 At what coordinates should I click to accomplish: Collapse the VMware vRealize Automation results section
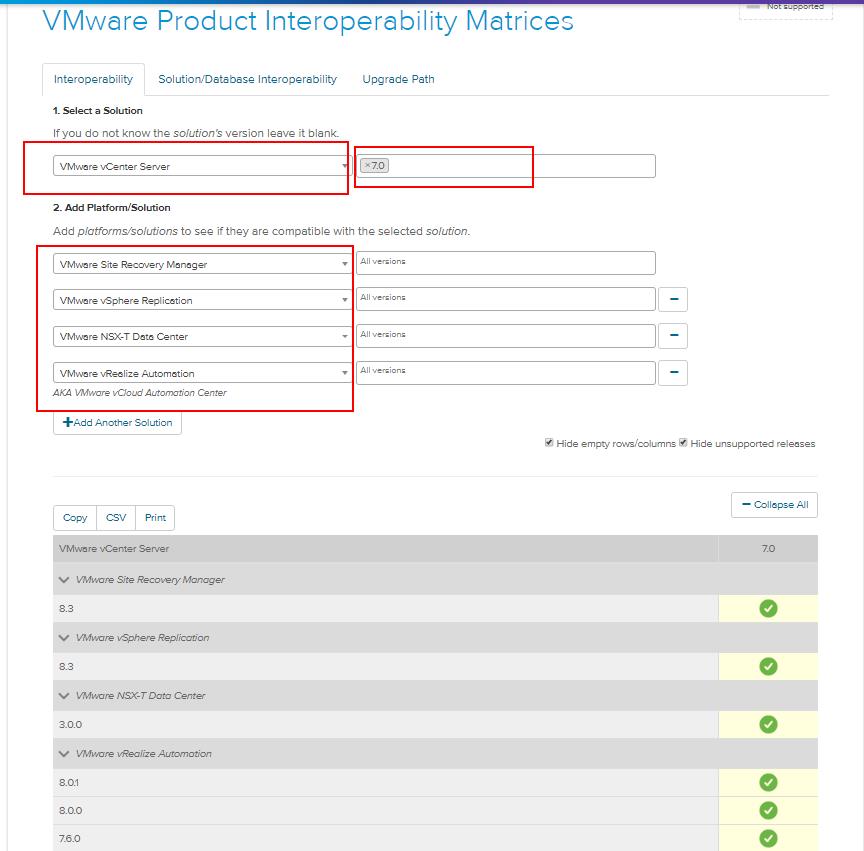[64, 753]
